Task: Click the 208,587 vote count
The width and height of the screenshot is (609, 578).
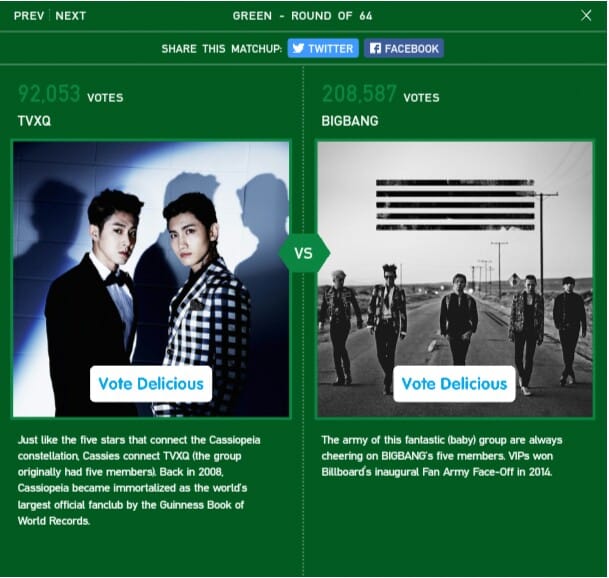Action: tap(359, 94)
